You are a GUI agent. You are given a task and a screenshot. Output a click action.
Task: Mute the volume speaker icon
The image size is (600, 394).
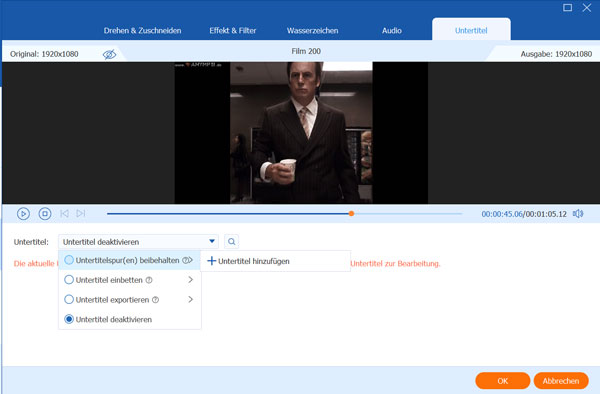point(578,213)
